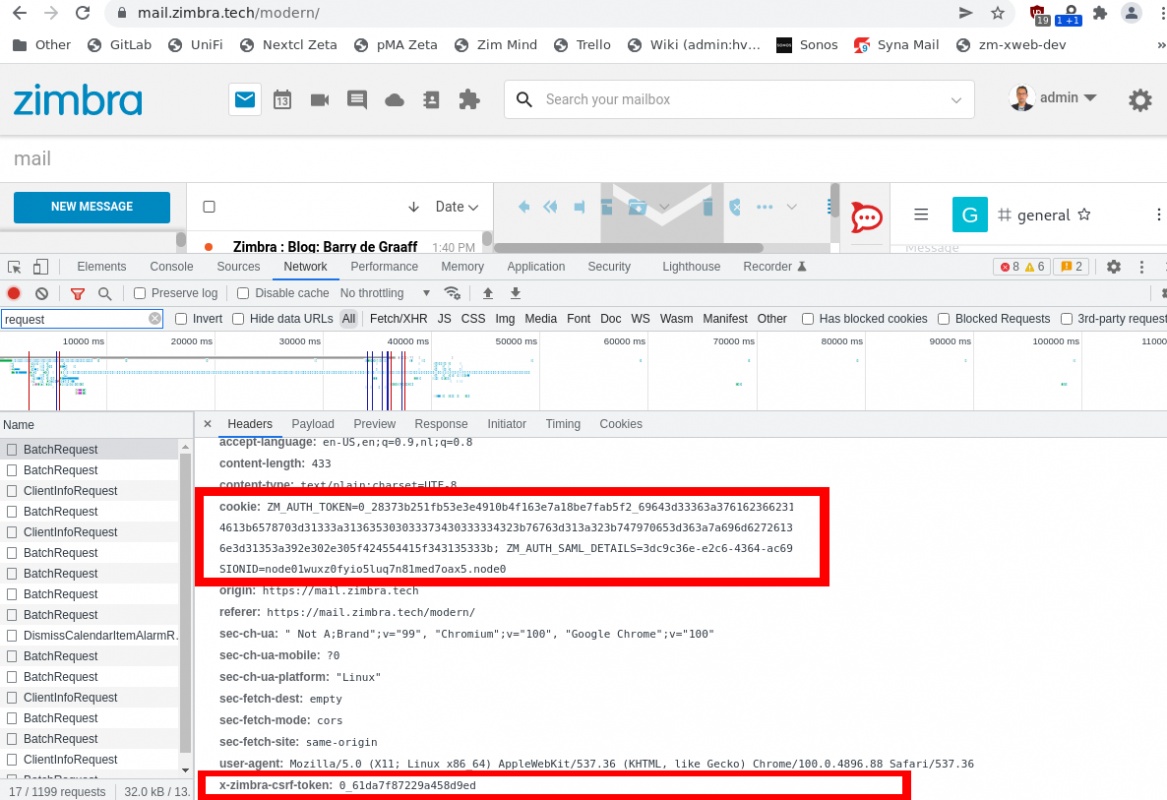This screenshot has height=800, width=1167.
Task: Open the Zimbra calendar icon
Action: pos(282,100)
